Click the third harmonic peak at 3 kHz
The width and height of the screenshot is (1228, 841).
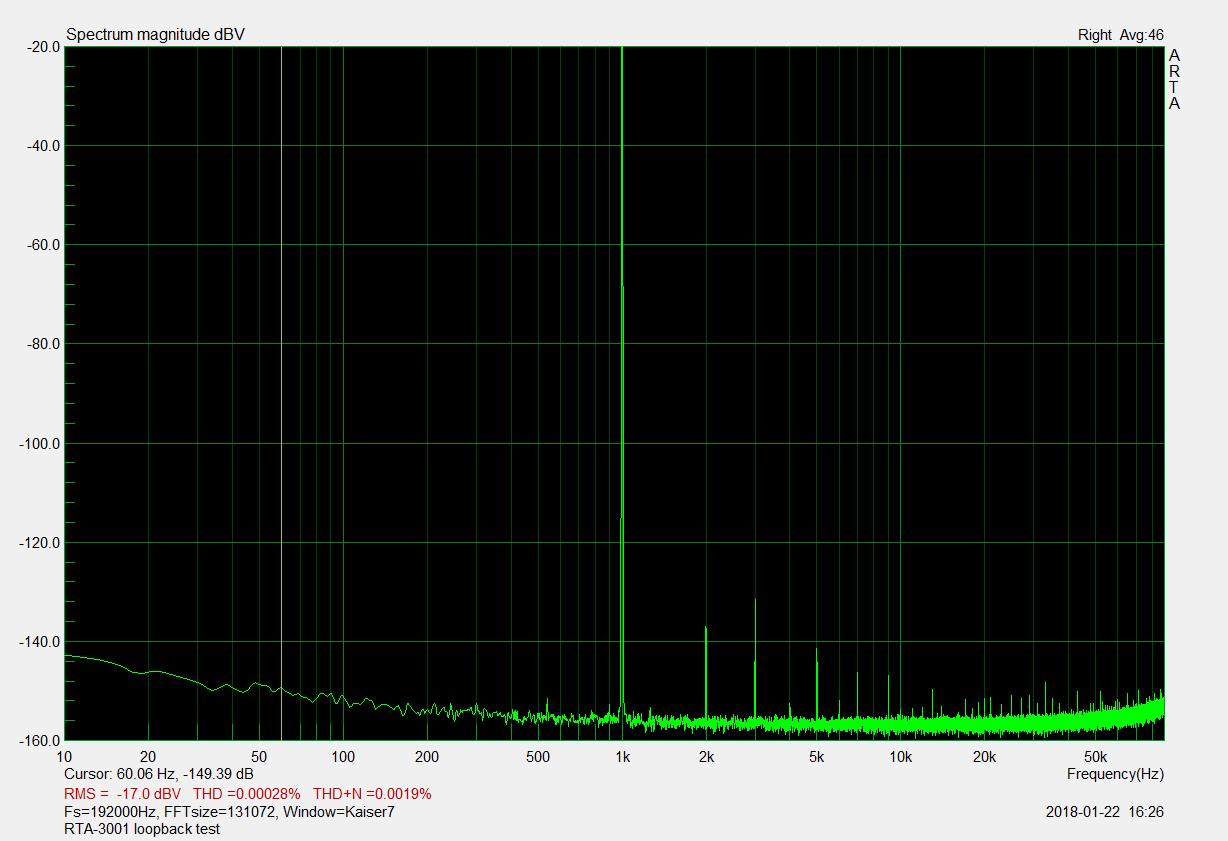755,658
